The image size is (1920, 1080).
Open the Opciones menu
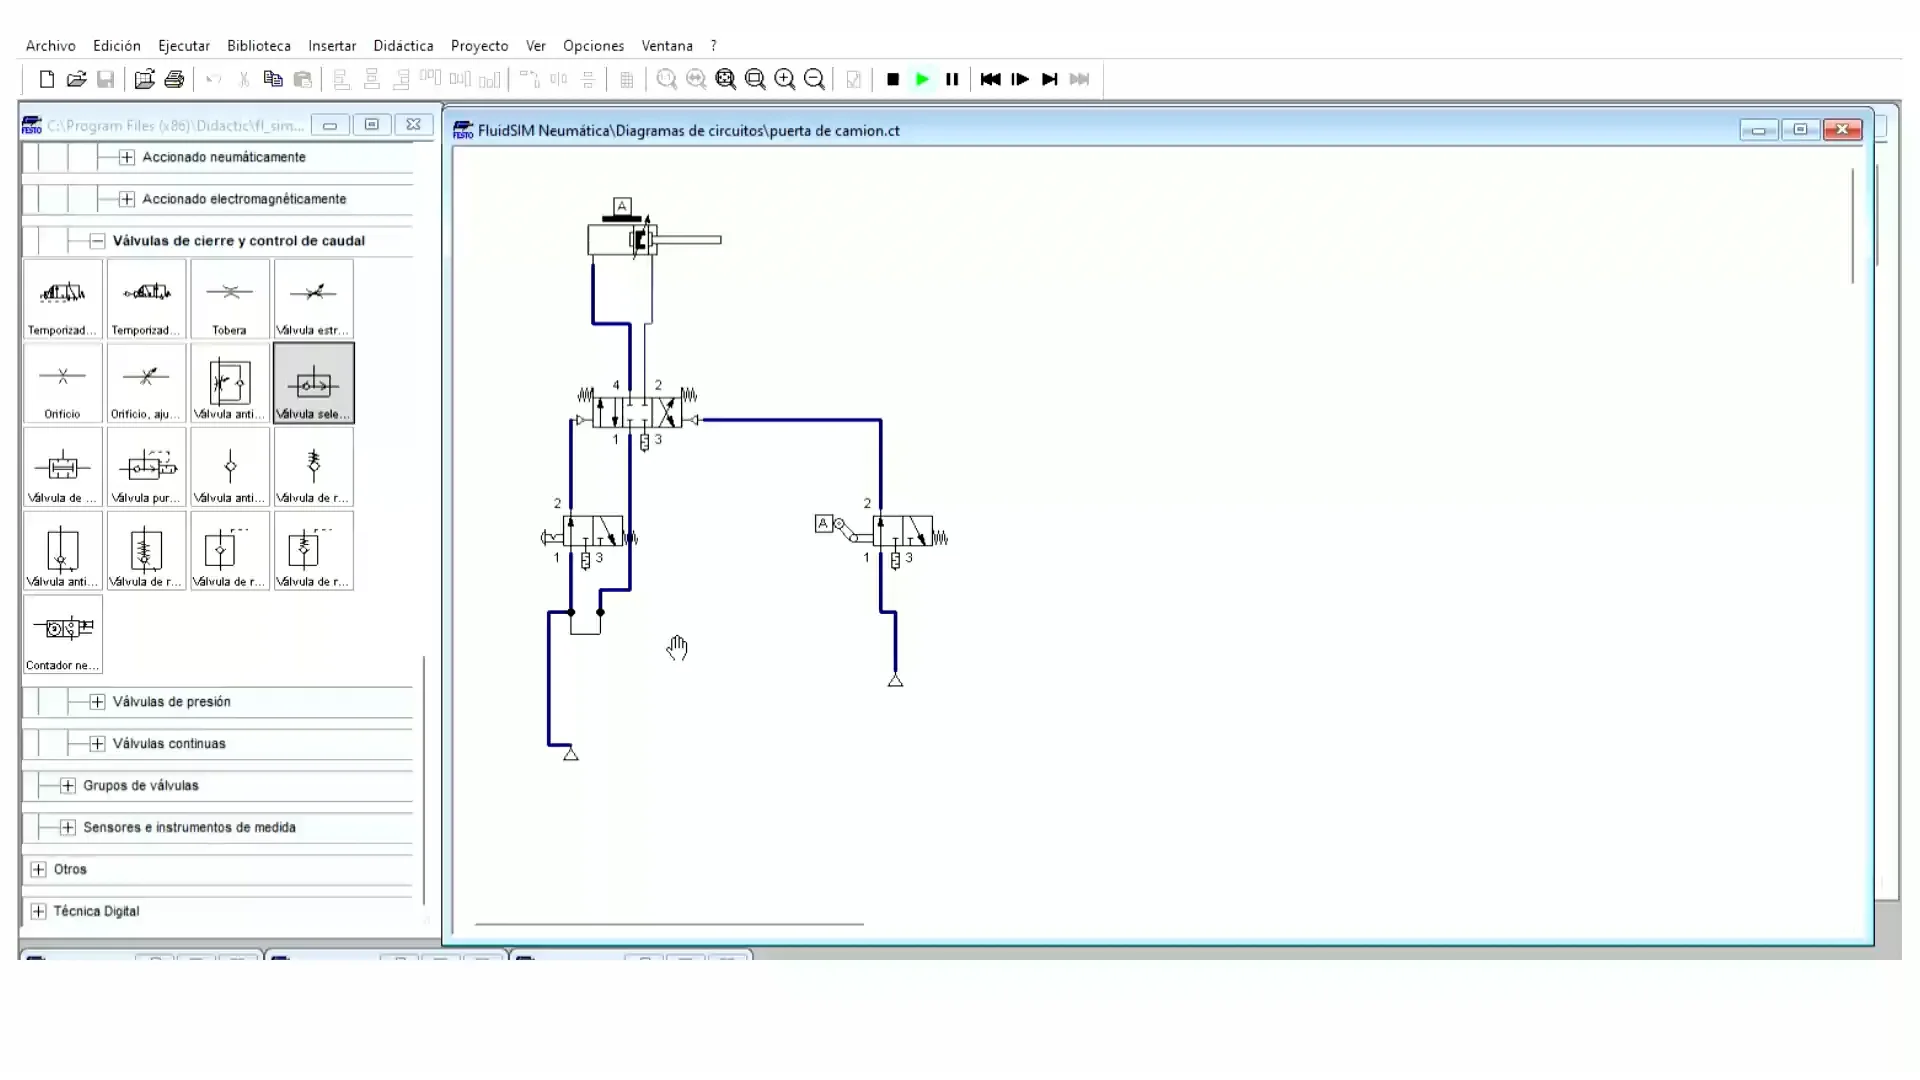(x=593, y=46)
